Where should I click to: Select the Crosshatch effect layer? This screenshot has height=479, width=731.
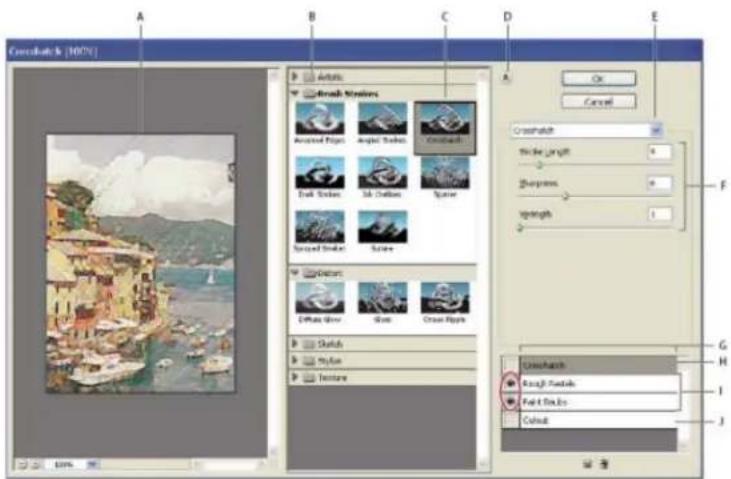599,365
